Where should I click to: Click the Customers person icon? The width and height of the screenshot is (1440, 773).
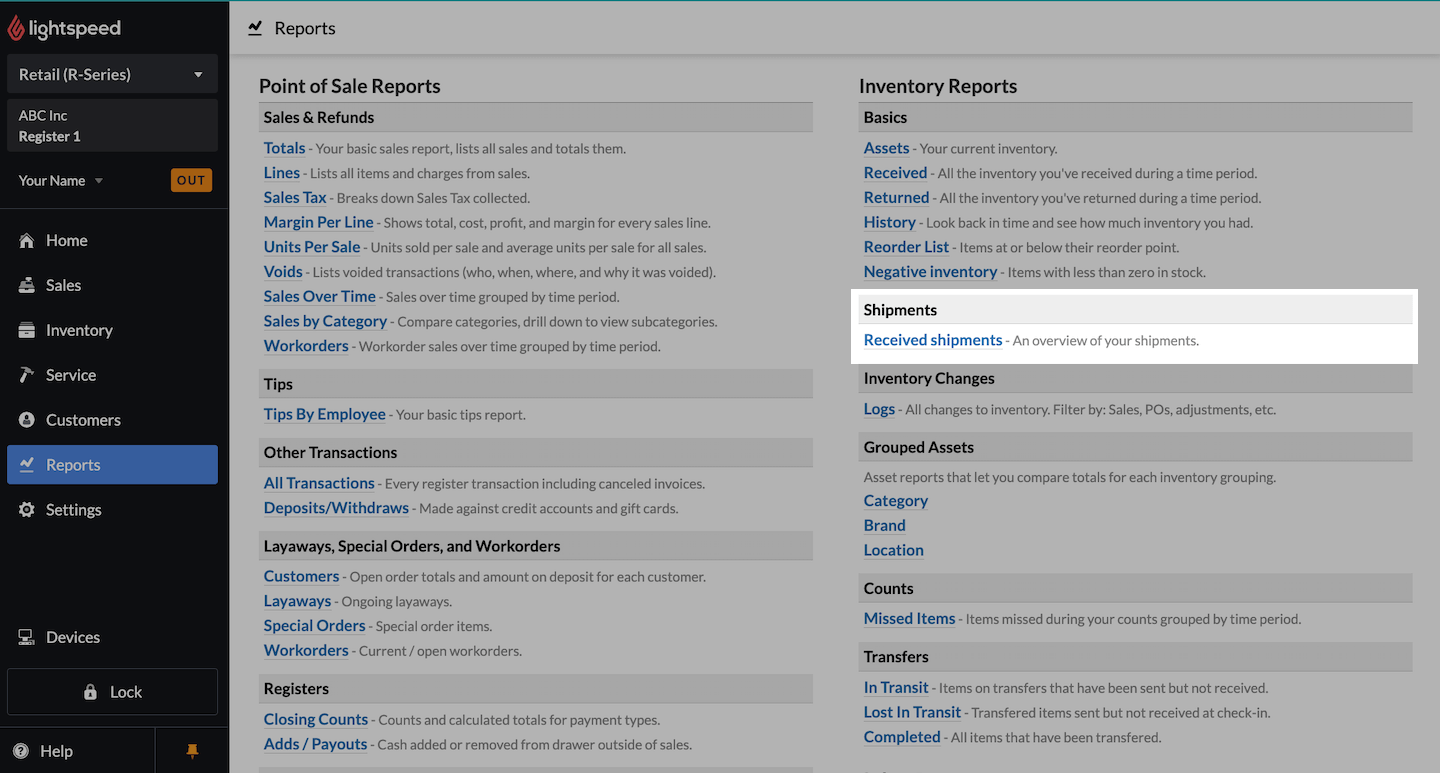pos(27,420)
